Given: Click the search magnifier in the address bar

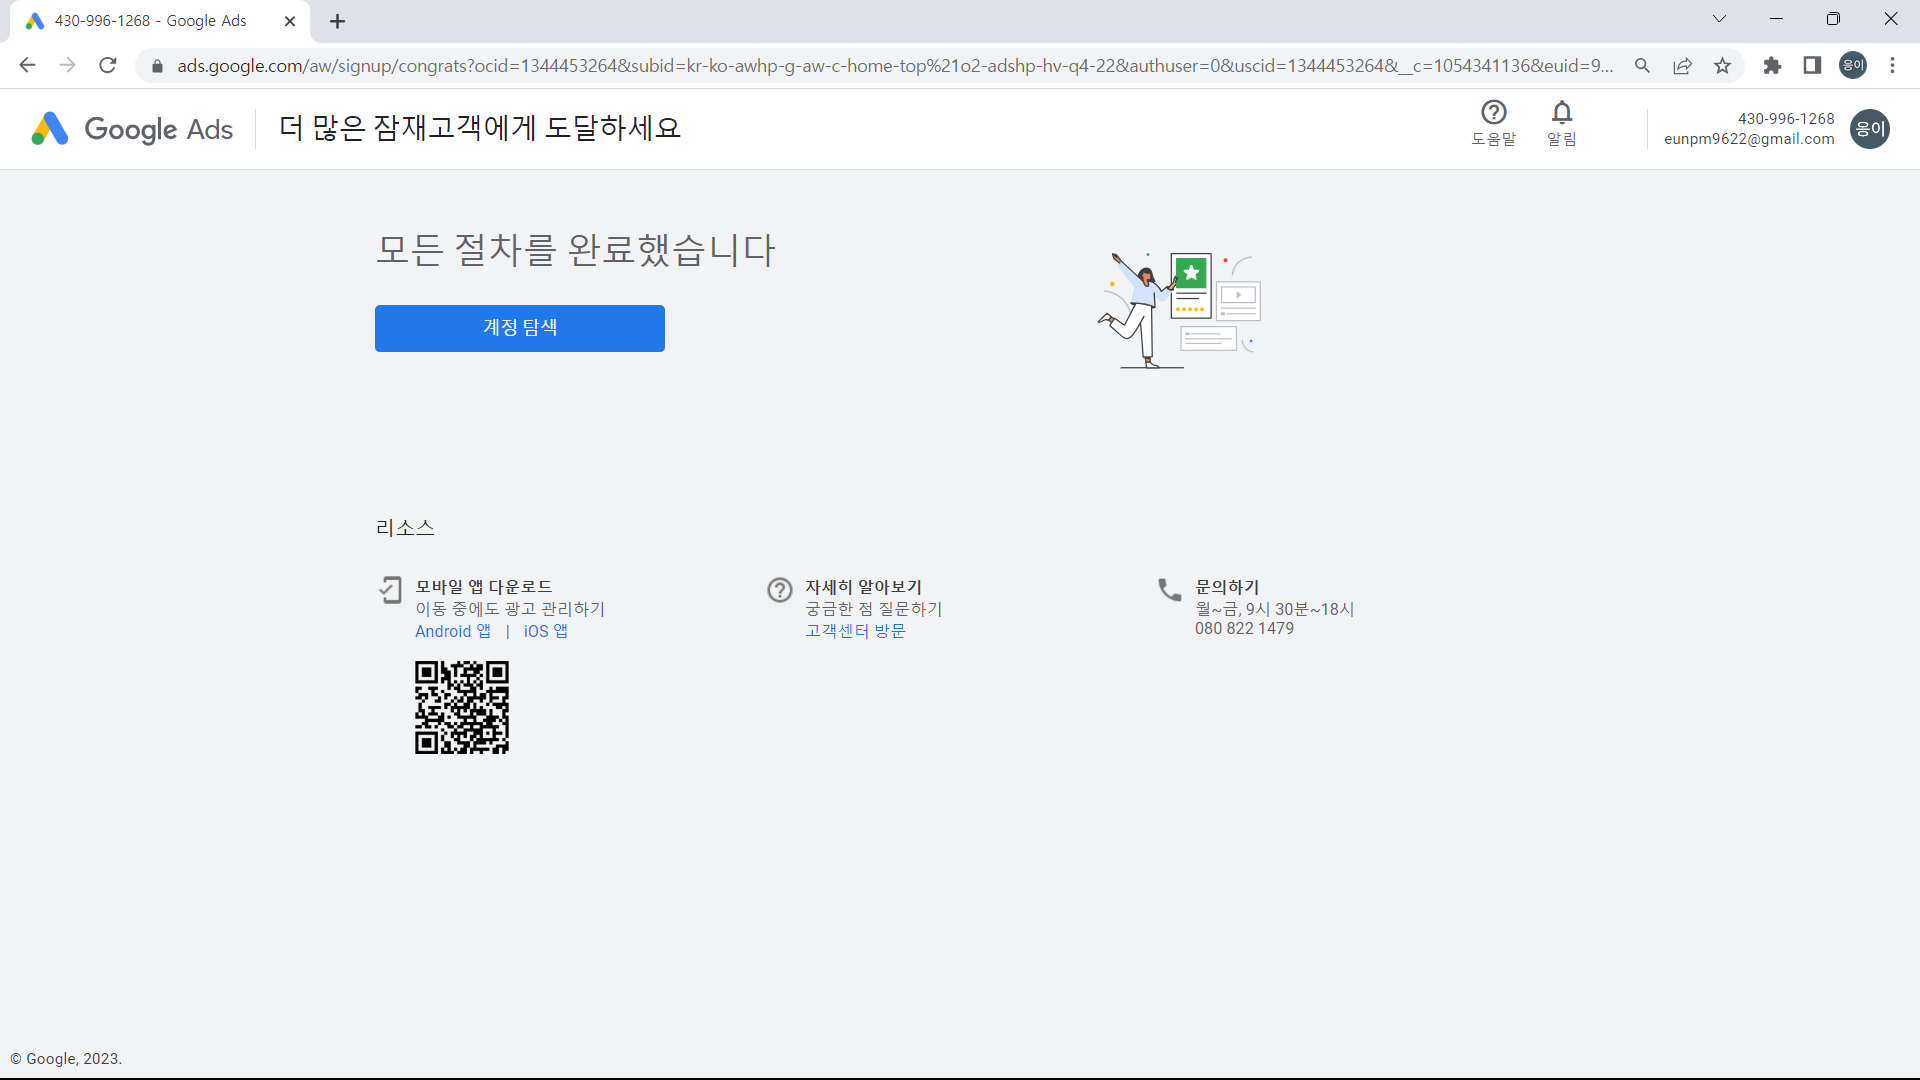Looking at the screenshot, I should click(1643, 65).
